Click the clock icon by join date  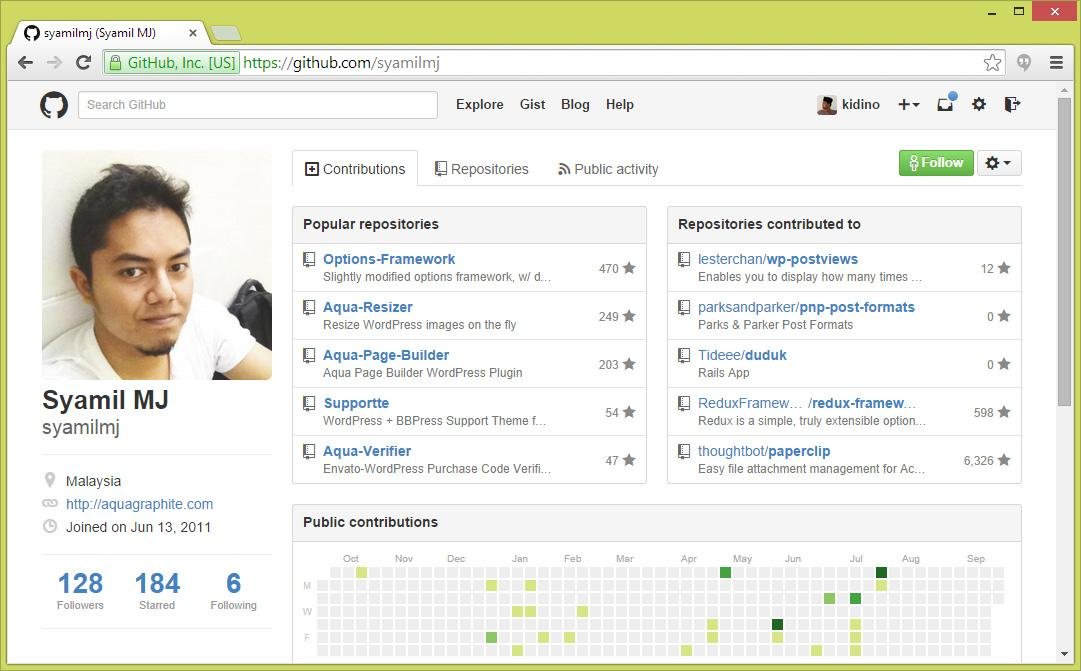click(x=50, y=526)
